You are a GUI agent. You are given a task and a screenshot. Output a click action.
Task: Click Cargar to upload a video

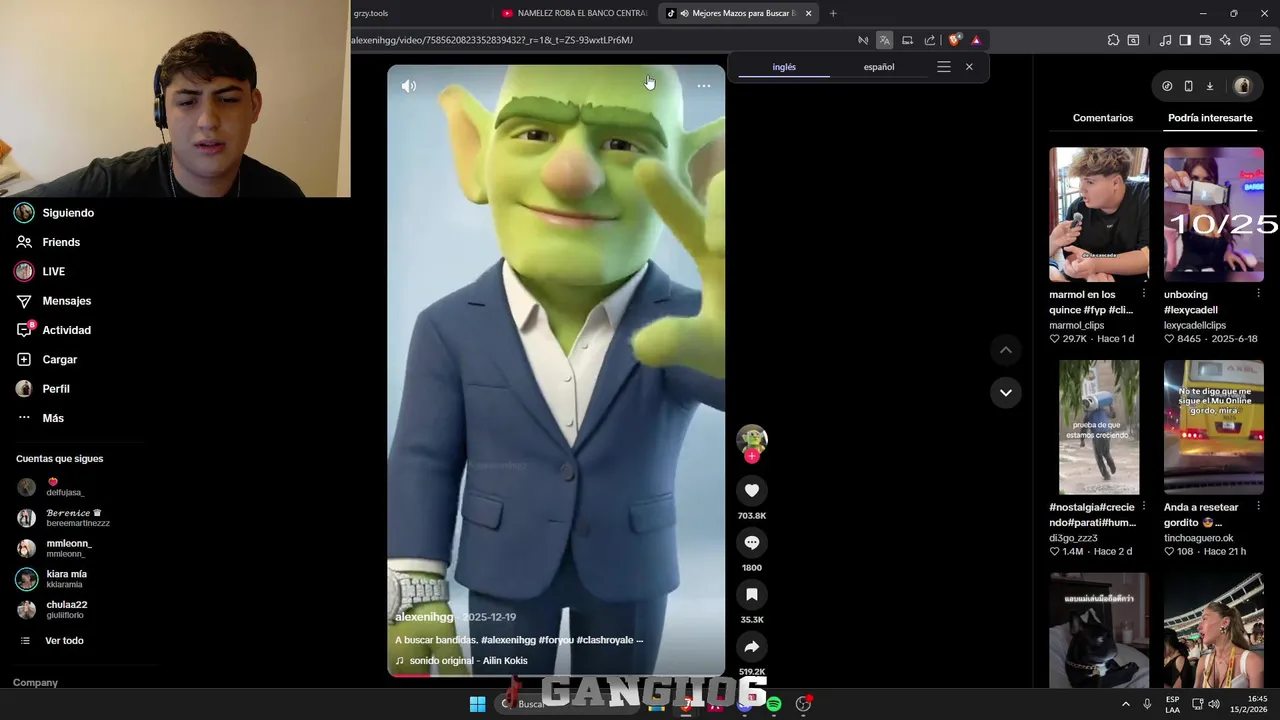click(59, 359)
